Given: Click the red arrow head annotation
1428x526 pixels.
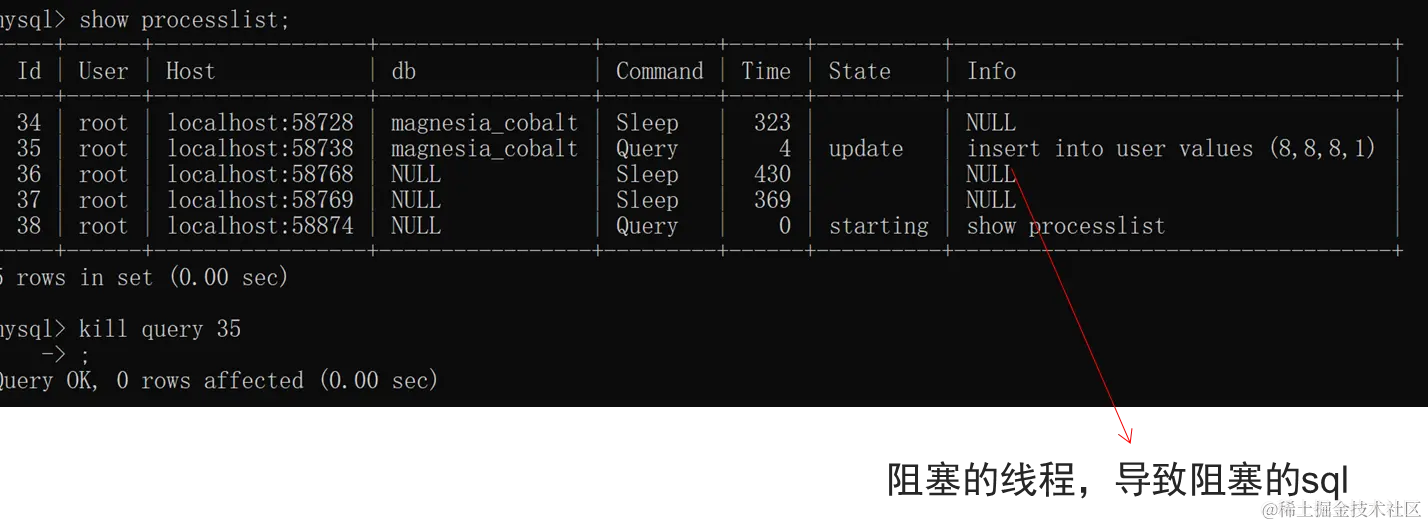Looking at the screenshot, I should (1126, 436).
